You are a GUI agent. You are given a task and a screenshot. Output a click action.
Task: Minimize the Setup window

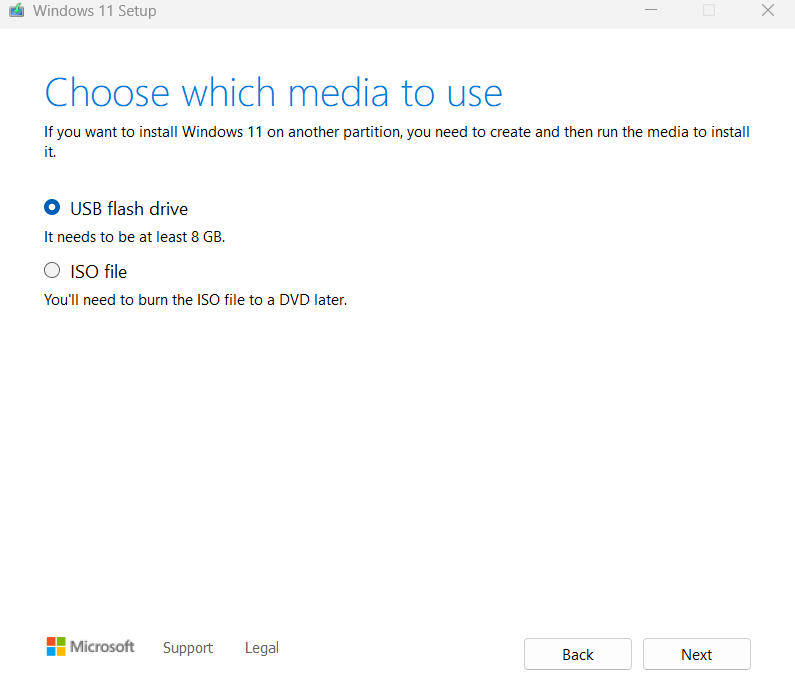(x=651, y=11)
